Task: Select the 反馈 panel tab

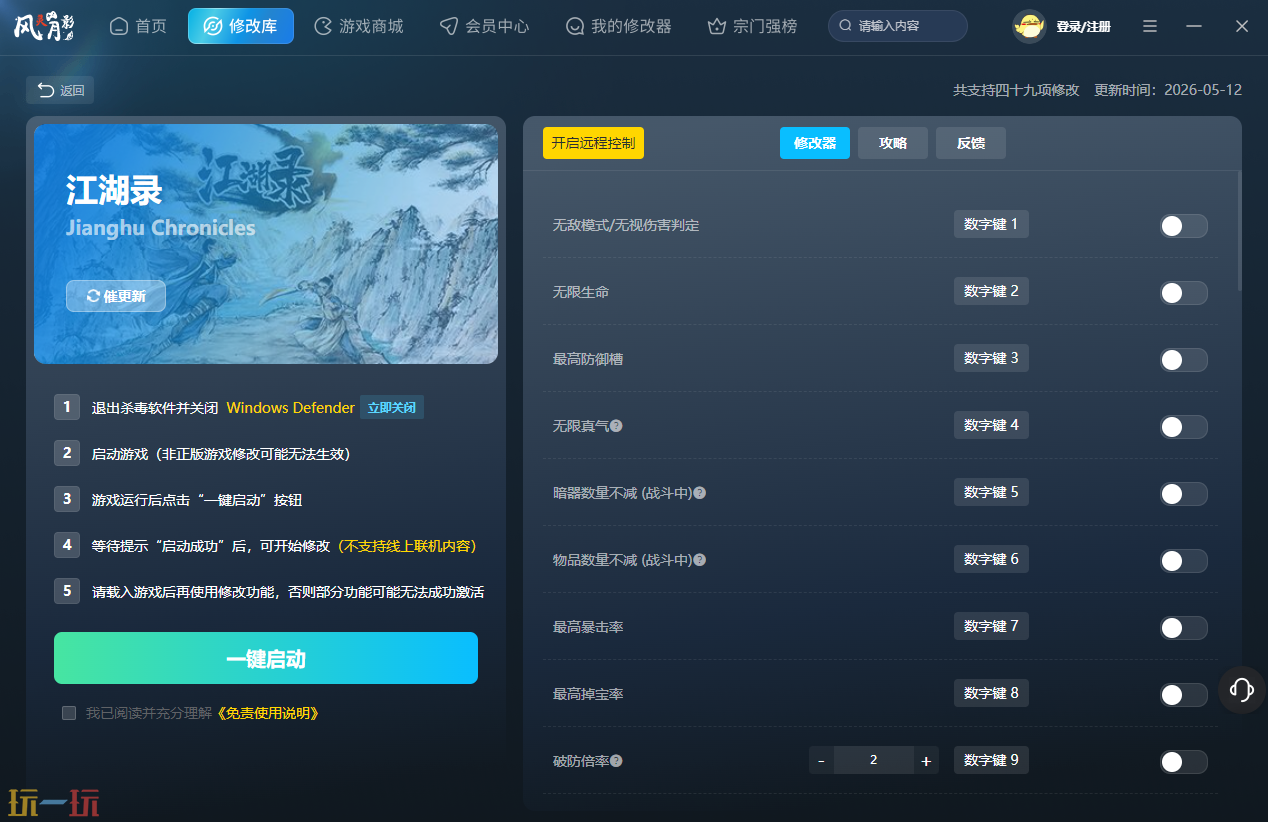Action: point(971,143)
